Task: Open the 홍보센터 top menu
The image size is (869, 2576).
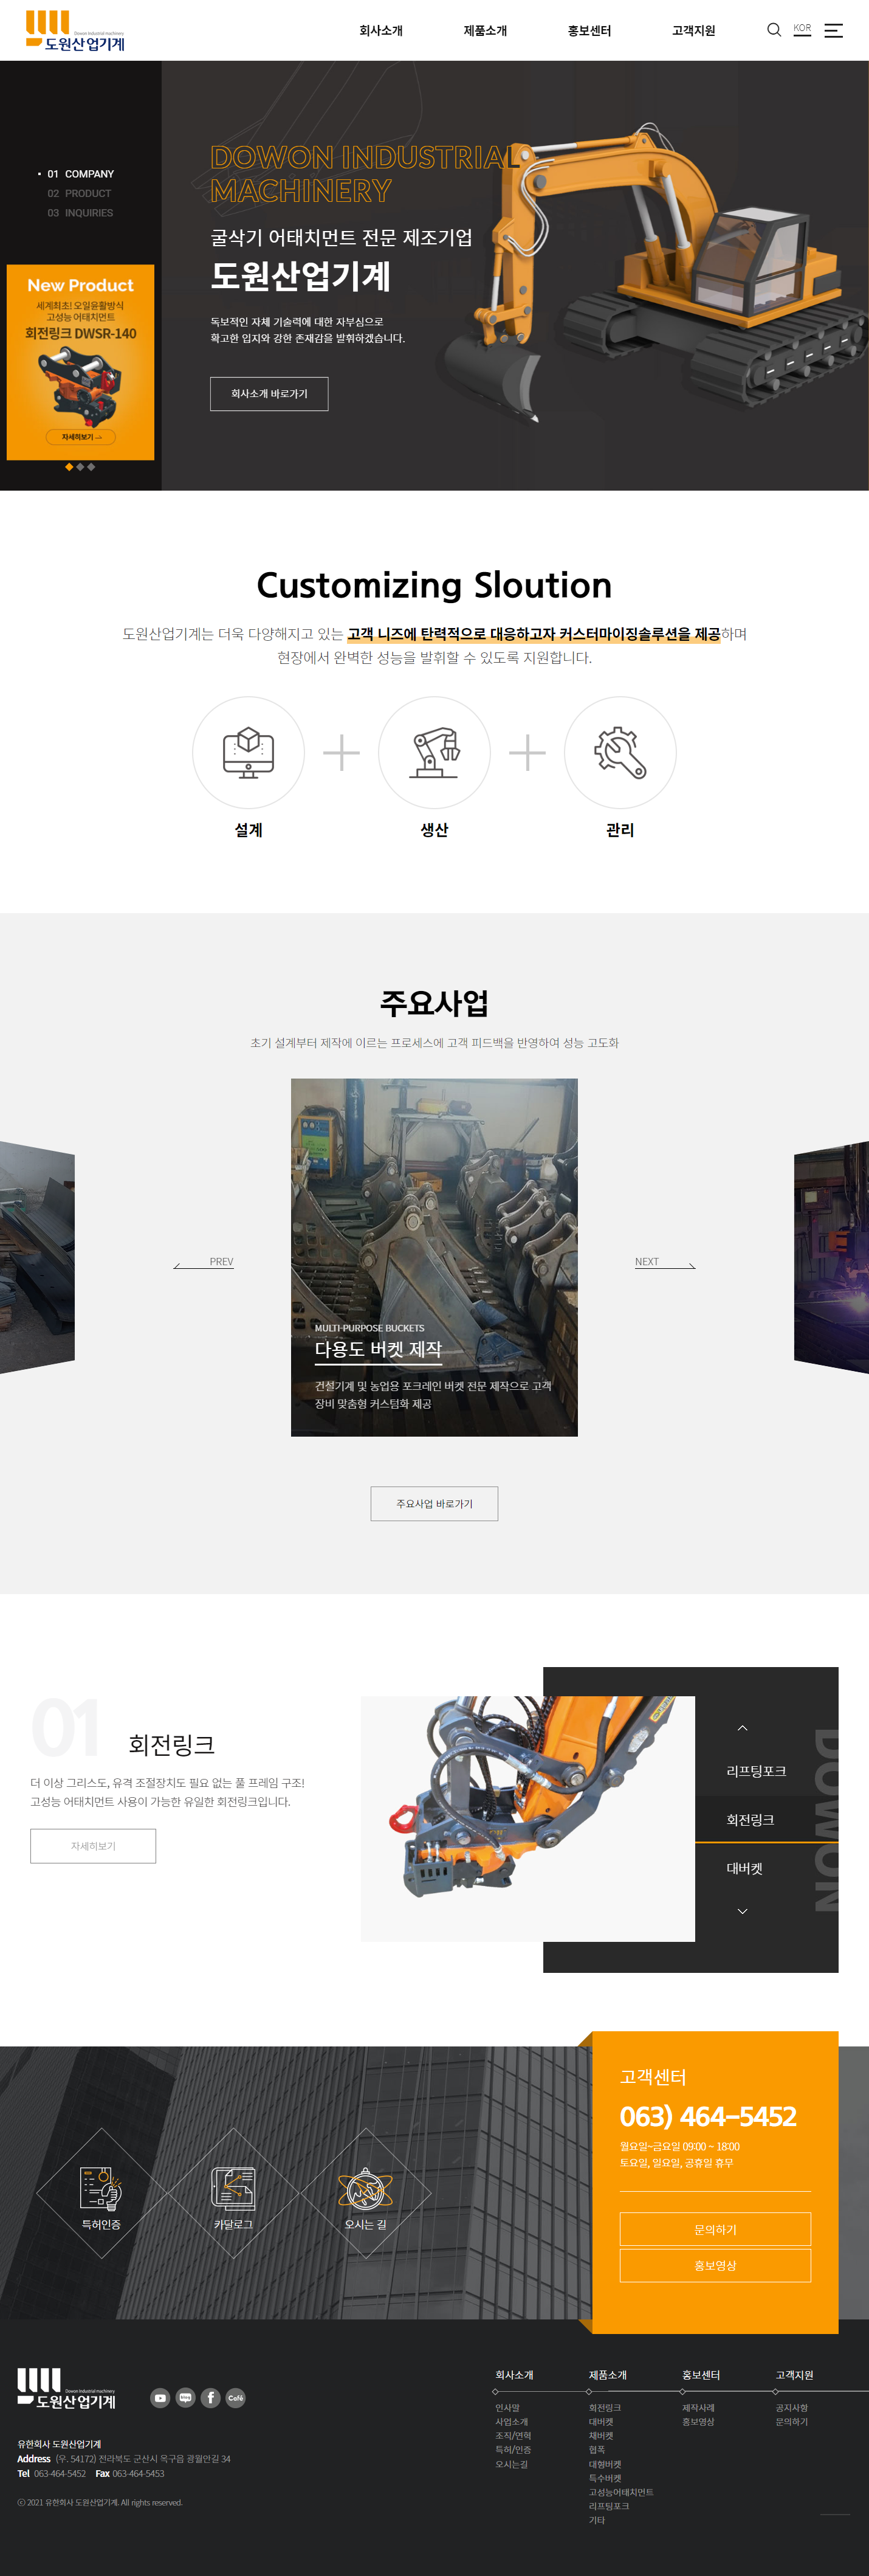Action: click(x=589, y=31)
